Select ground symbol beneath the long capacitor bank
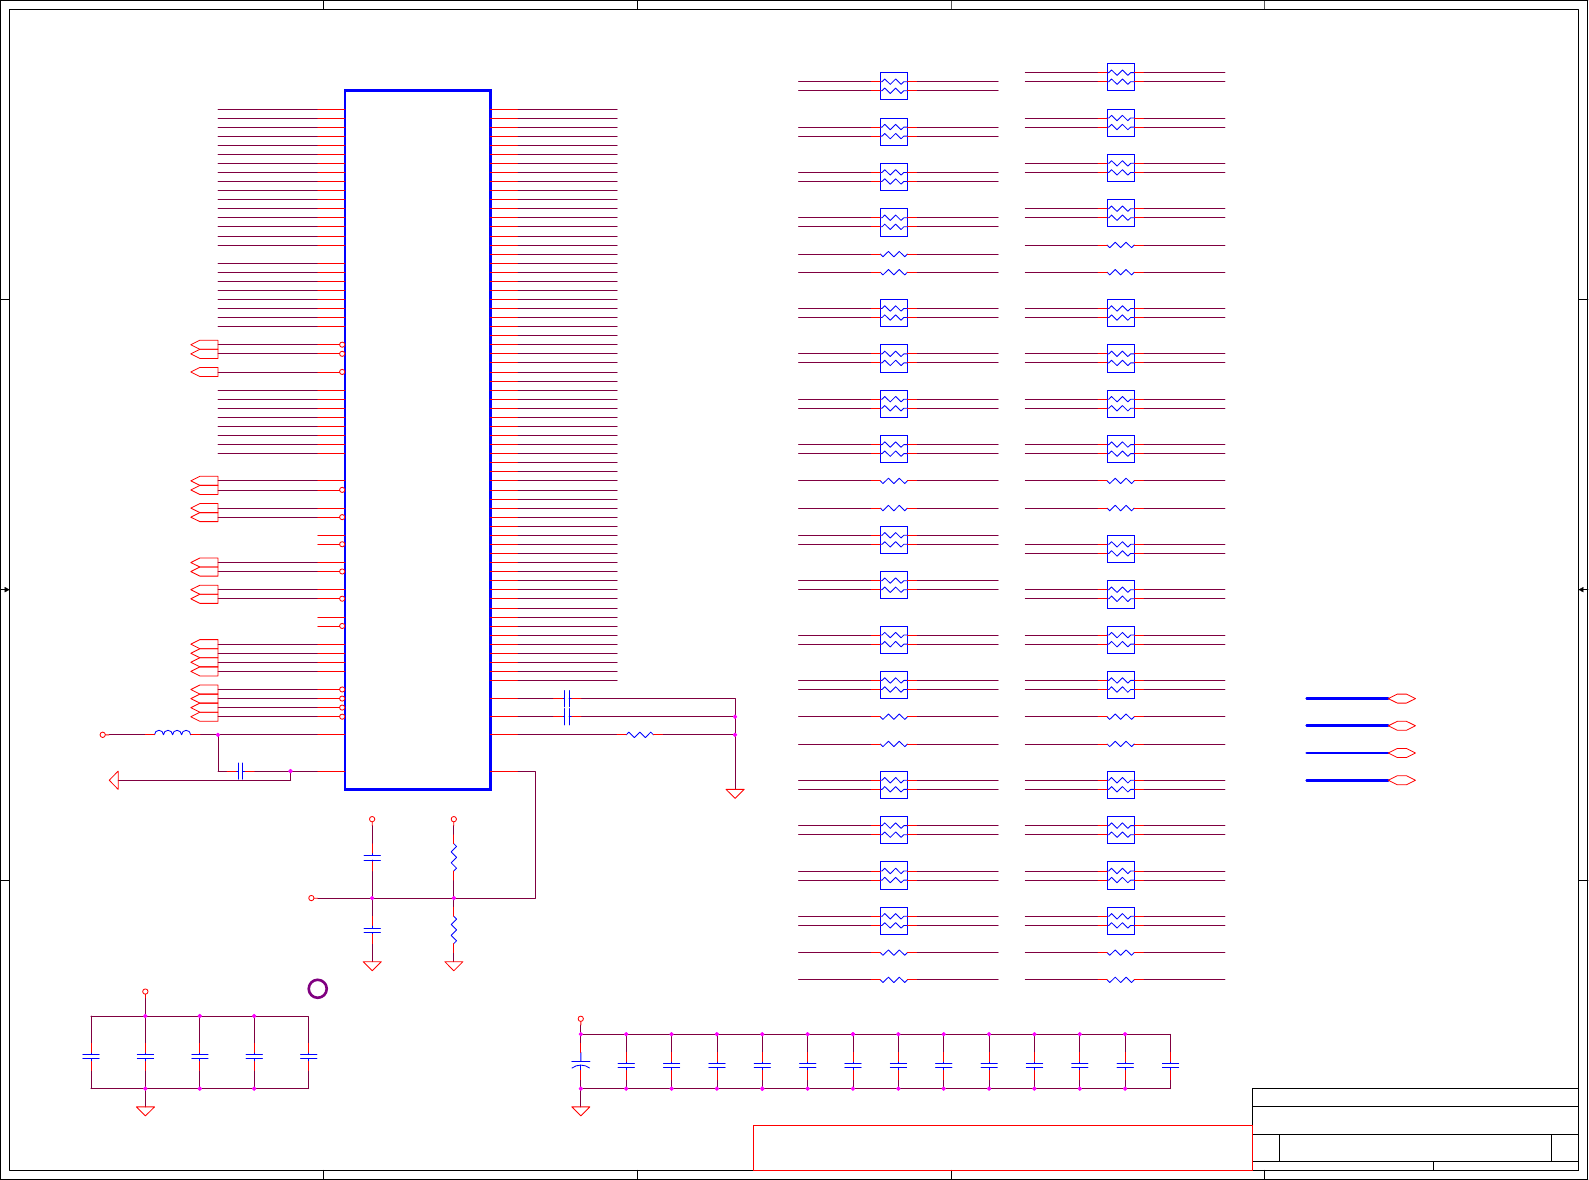 (580, 1110)
